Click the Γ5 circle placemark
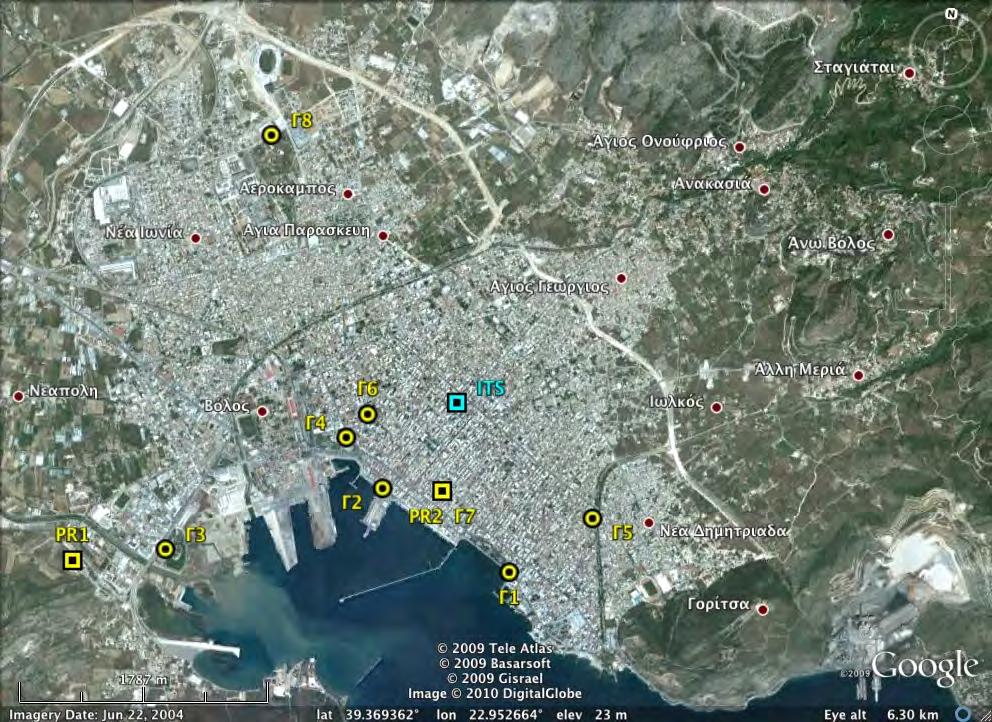This screenshot has width=992, height=722. click(592, 519)
